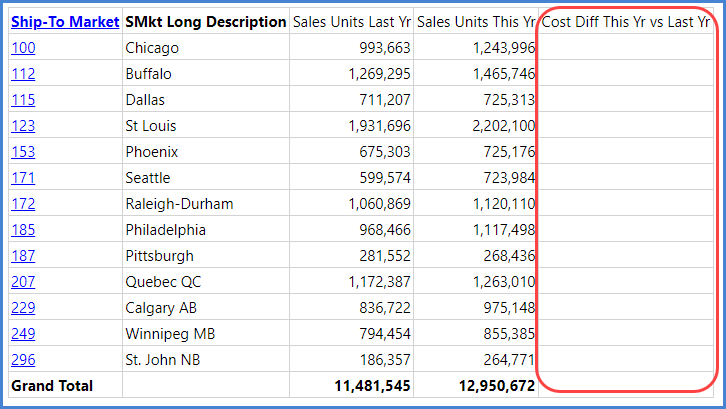Select the Chicago description cell
The width and height of the screenshot is (726, 409).
(x=206, y=48)
